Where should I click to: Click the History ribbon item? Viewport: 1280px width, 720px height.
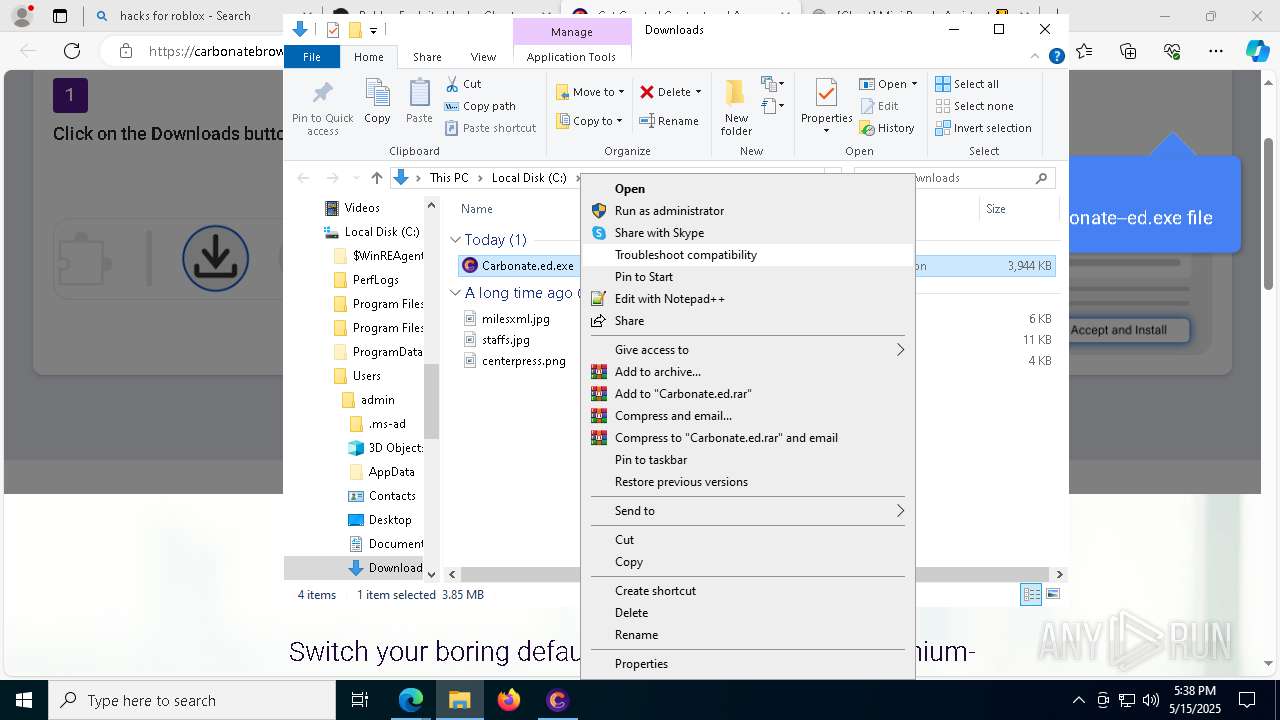(887, 128)
